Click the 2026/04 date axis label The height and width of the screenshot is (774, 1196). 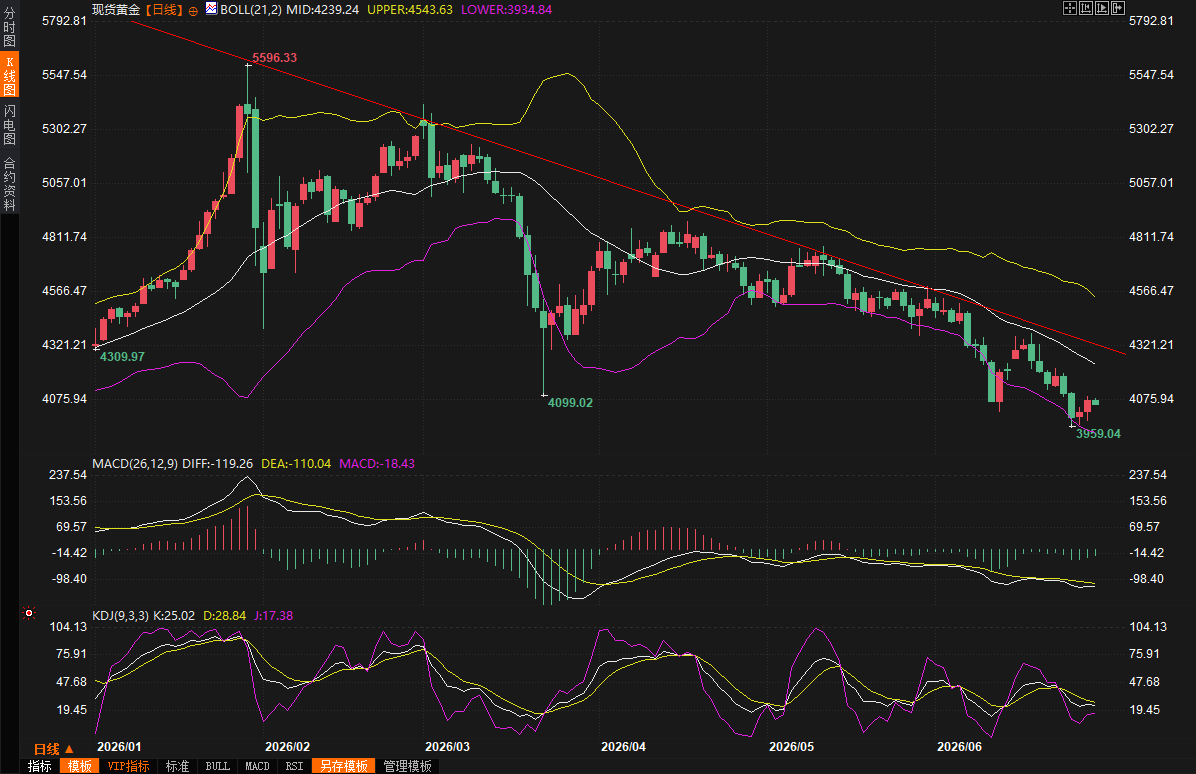[623, 747]
